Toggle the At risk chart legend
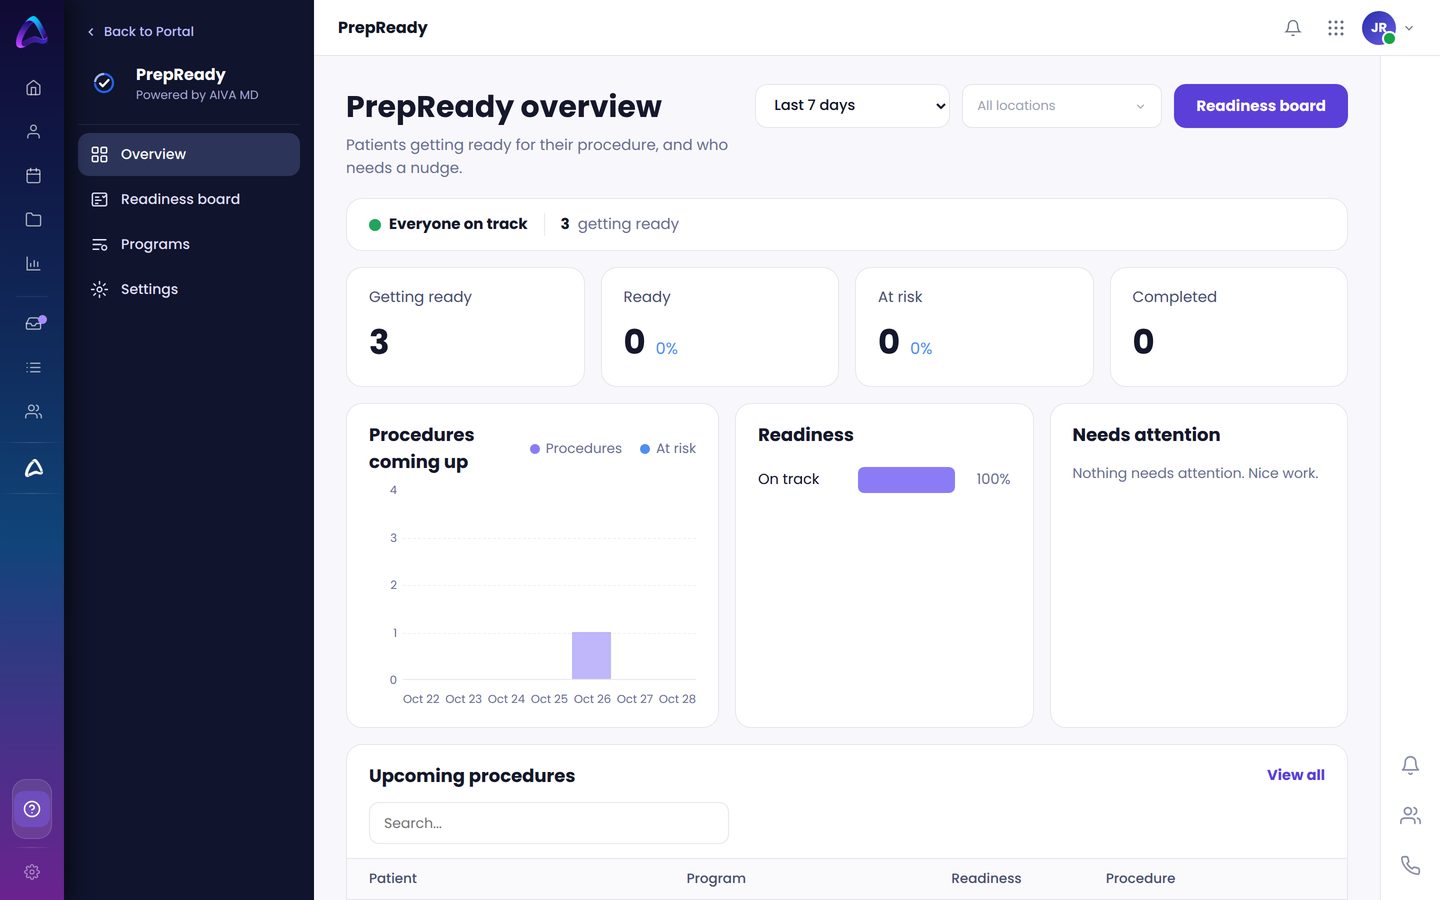The width and height of the screenshot is (1440, 900). pyautogui.click(x=668, y=449)
